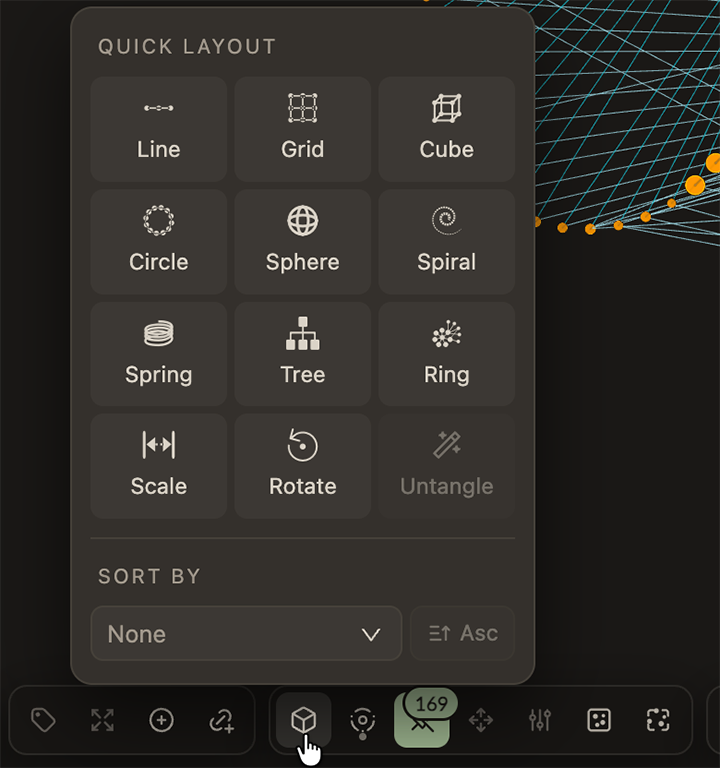Apply the Cube quick layout
This screenshot has height=768, width=720.
[446, 129]
